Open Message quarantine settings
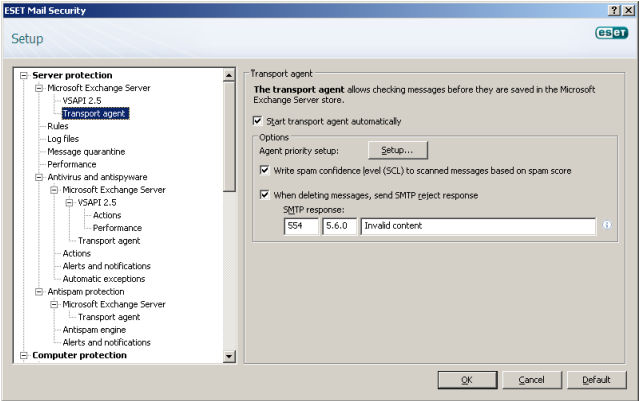Viewport: 640px width, 401px height. click(86, 151)
